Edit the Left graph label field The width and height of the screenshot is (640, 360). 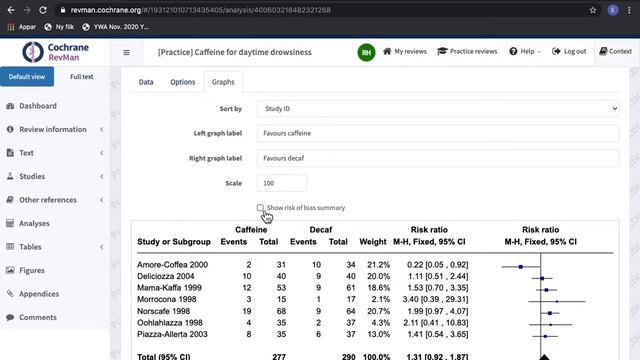[x=438, y=133]
